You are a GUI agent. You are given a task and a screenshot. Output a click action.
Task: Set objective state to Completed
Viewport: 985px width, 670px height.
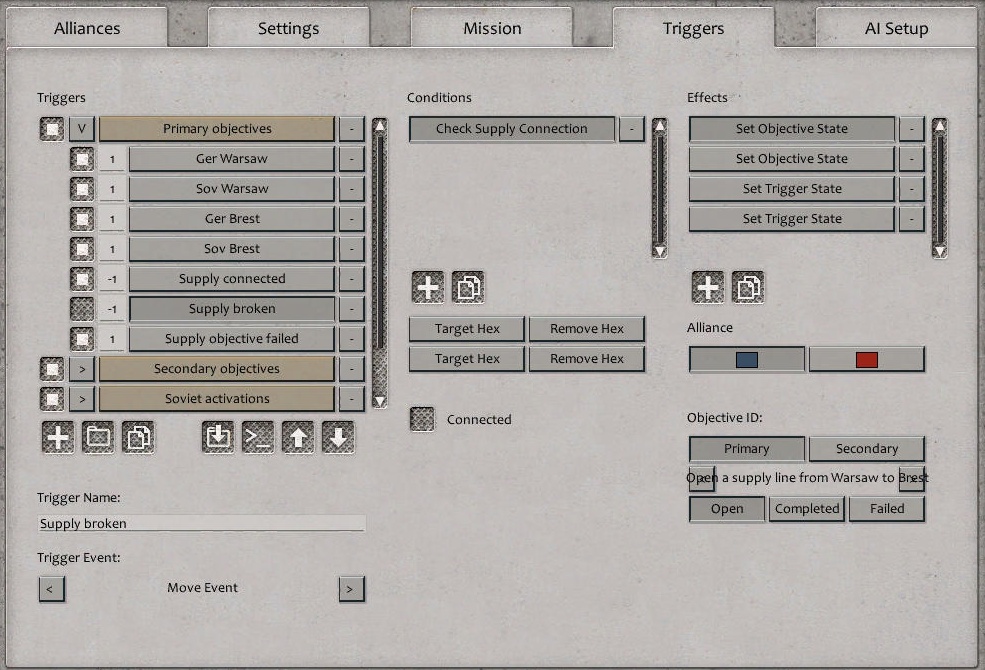coord(807,509)
